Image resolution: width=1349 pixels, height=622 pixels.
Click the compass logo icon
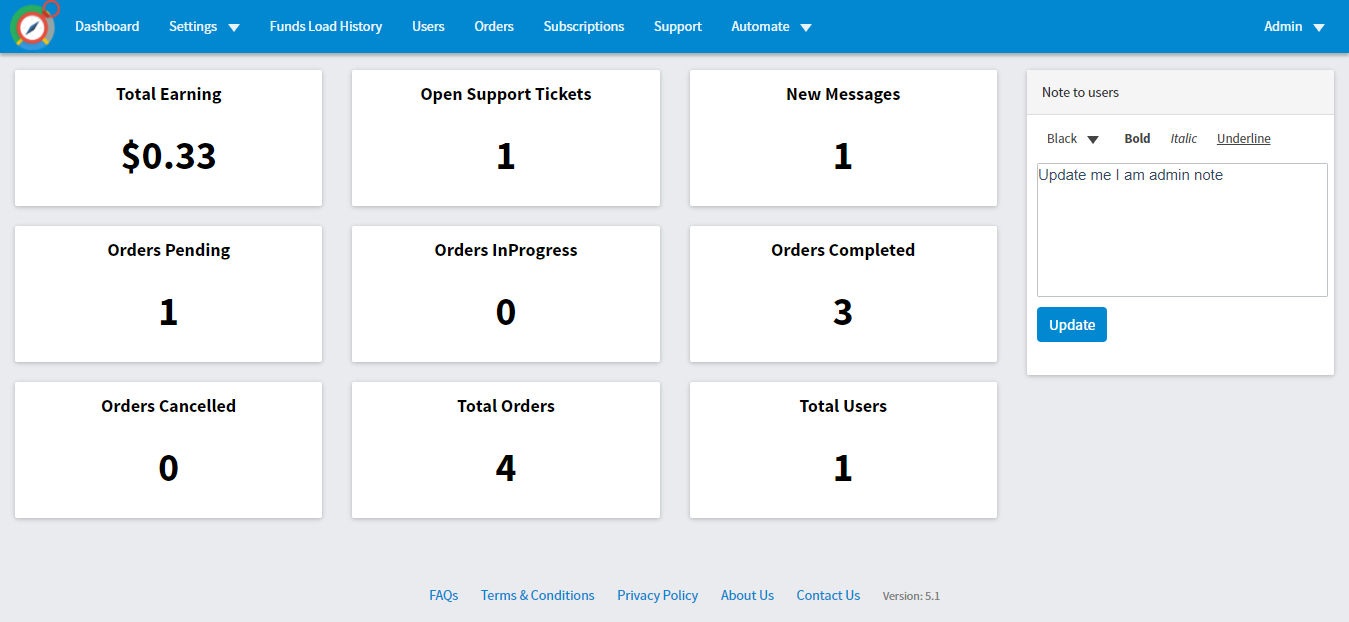[33, 27]
